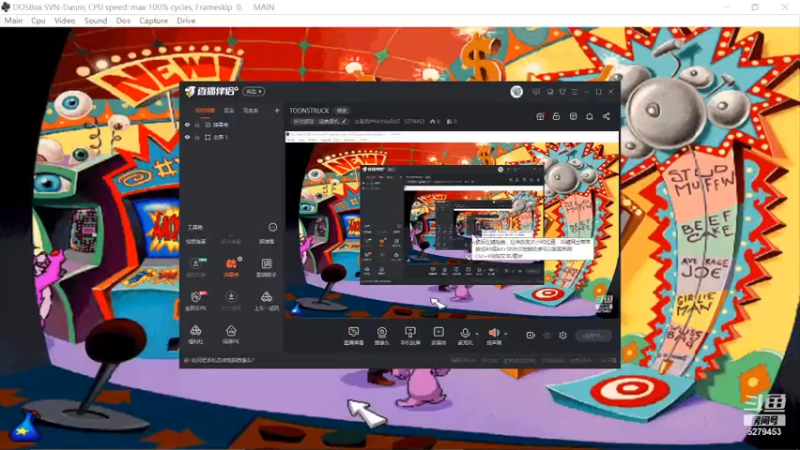Open the car-shaped co-play tool

pos(266,301)
